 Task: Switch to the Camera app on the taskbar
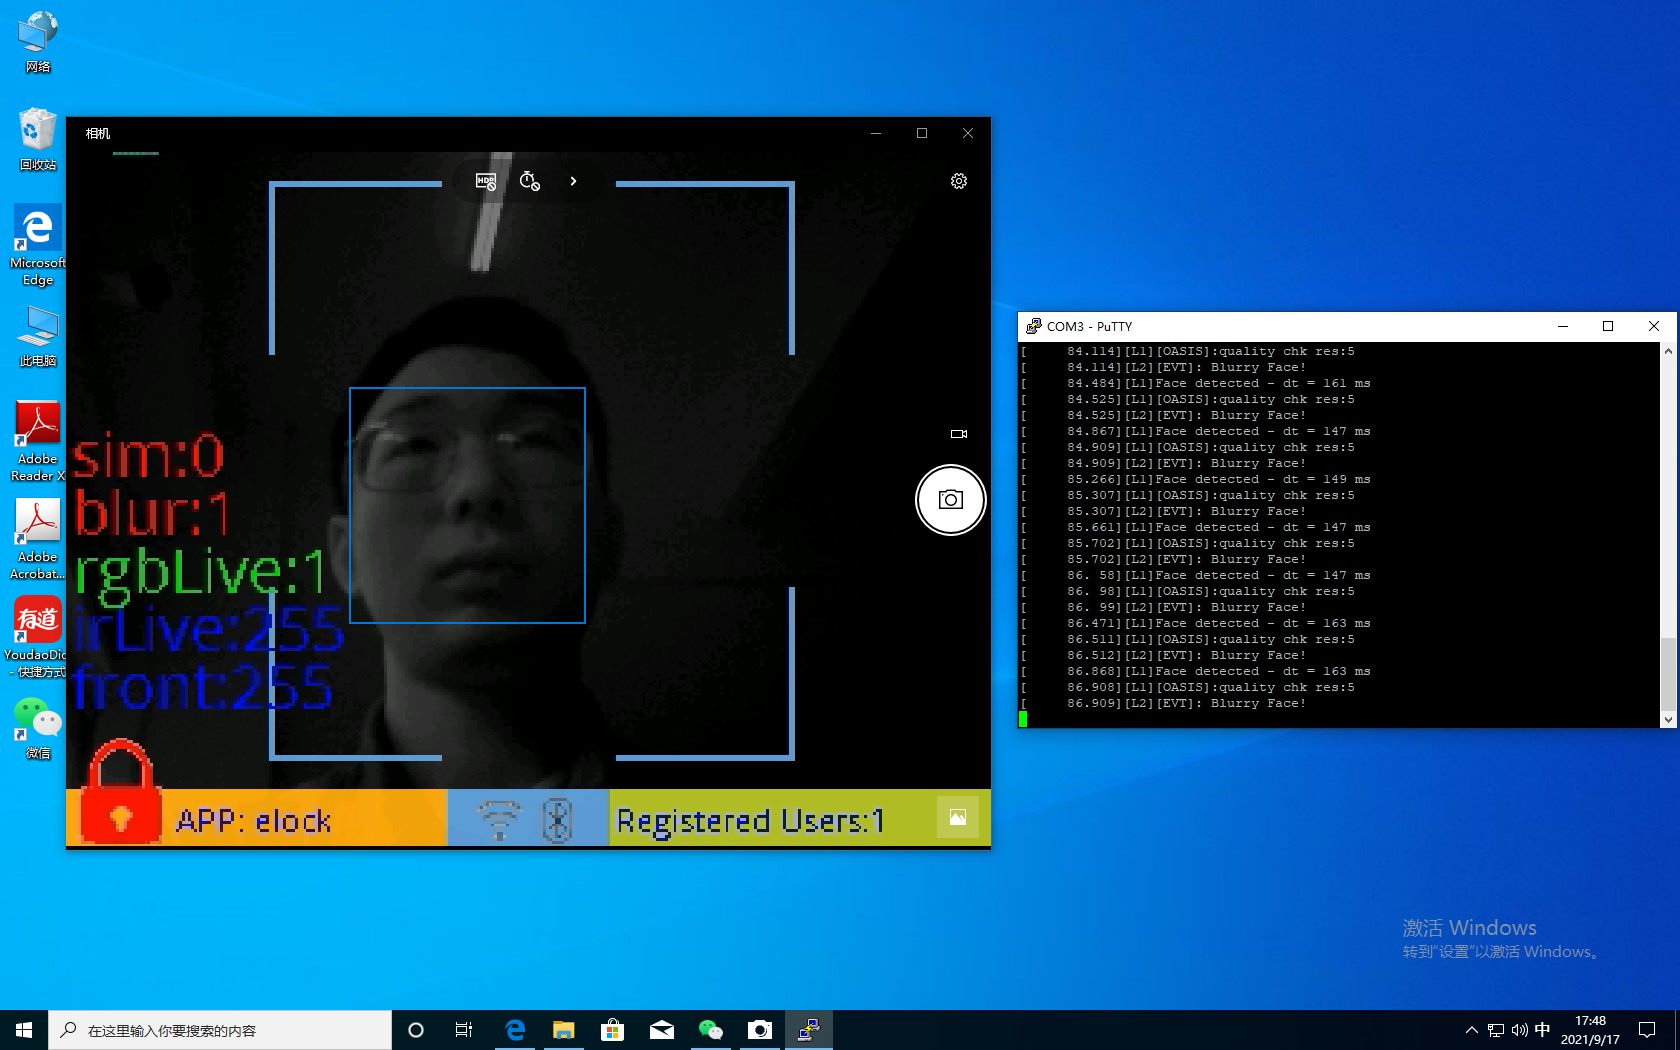760,1030
